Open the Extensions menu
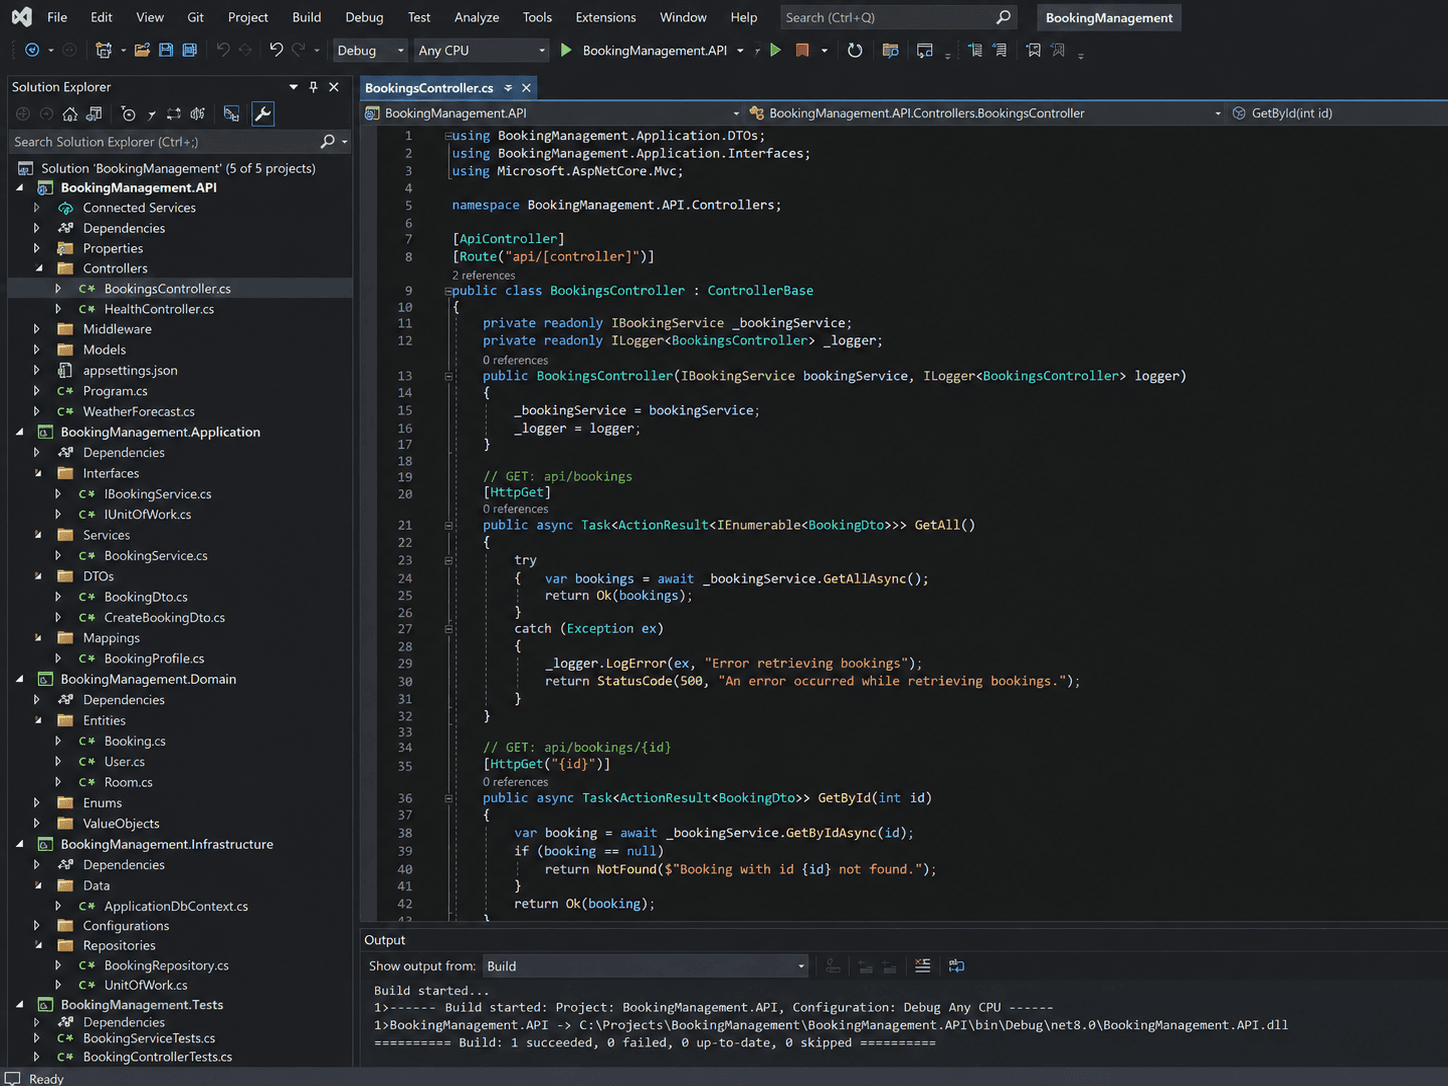This screenshot has height=1086, width=1448. point(605,17)
